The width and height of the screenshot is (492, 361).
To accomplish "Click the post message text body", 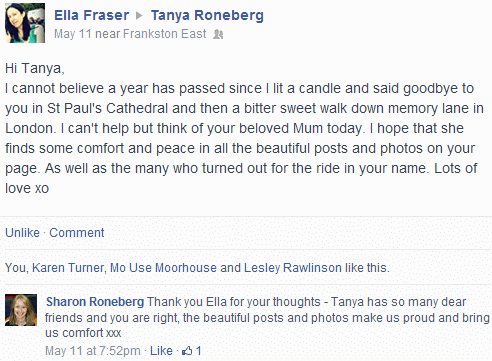I will pyautogui.click(x=244, y=128).
